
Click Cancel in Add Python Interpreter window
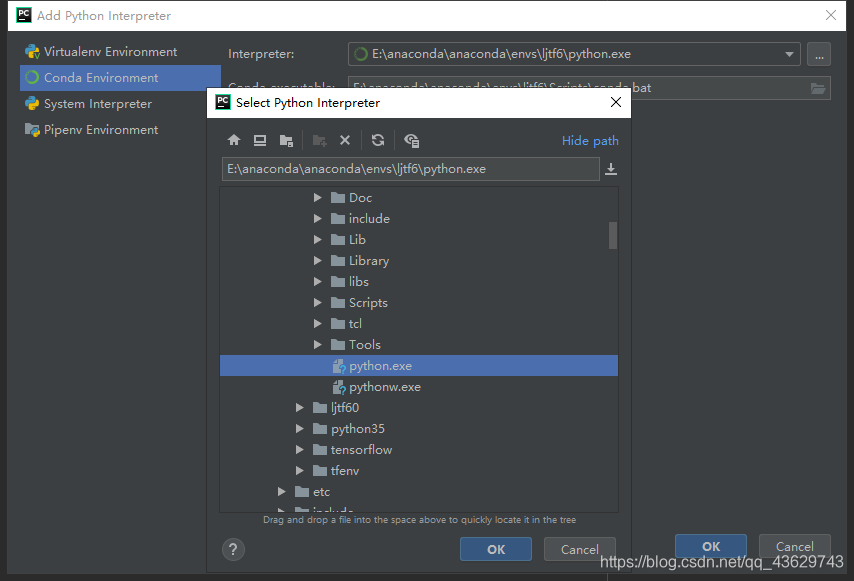[x=795, y=546]
